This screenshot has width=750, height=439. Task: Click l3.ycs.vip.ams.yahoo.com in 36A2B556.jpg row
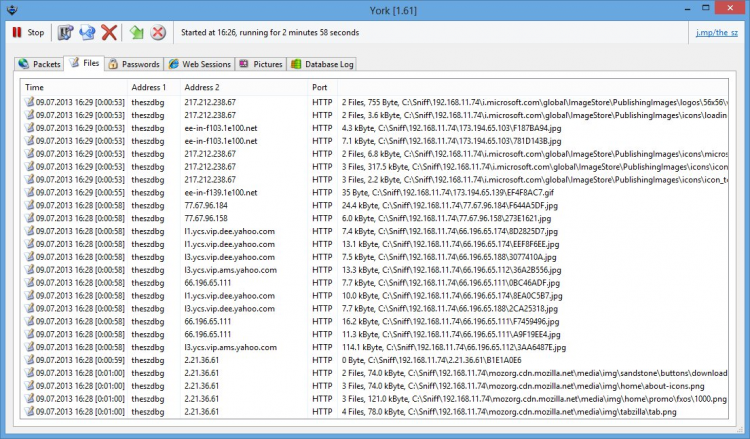231,270
